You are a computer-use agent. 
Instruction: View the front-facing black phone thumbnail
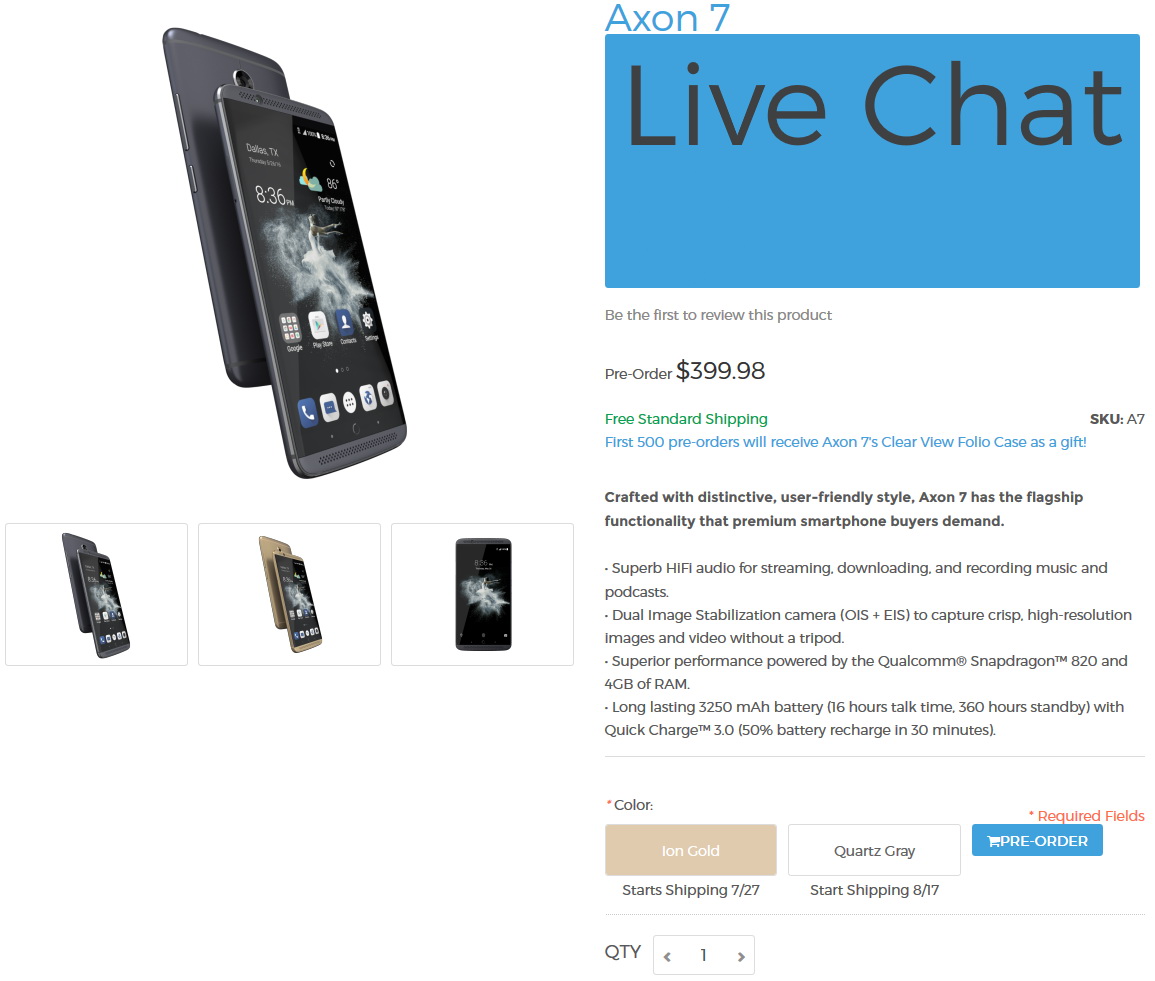[x=482, y=594]
